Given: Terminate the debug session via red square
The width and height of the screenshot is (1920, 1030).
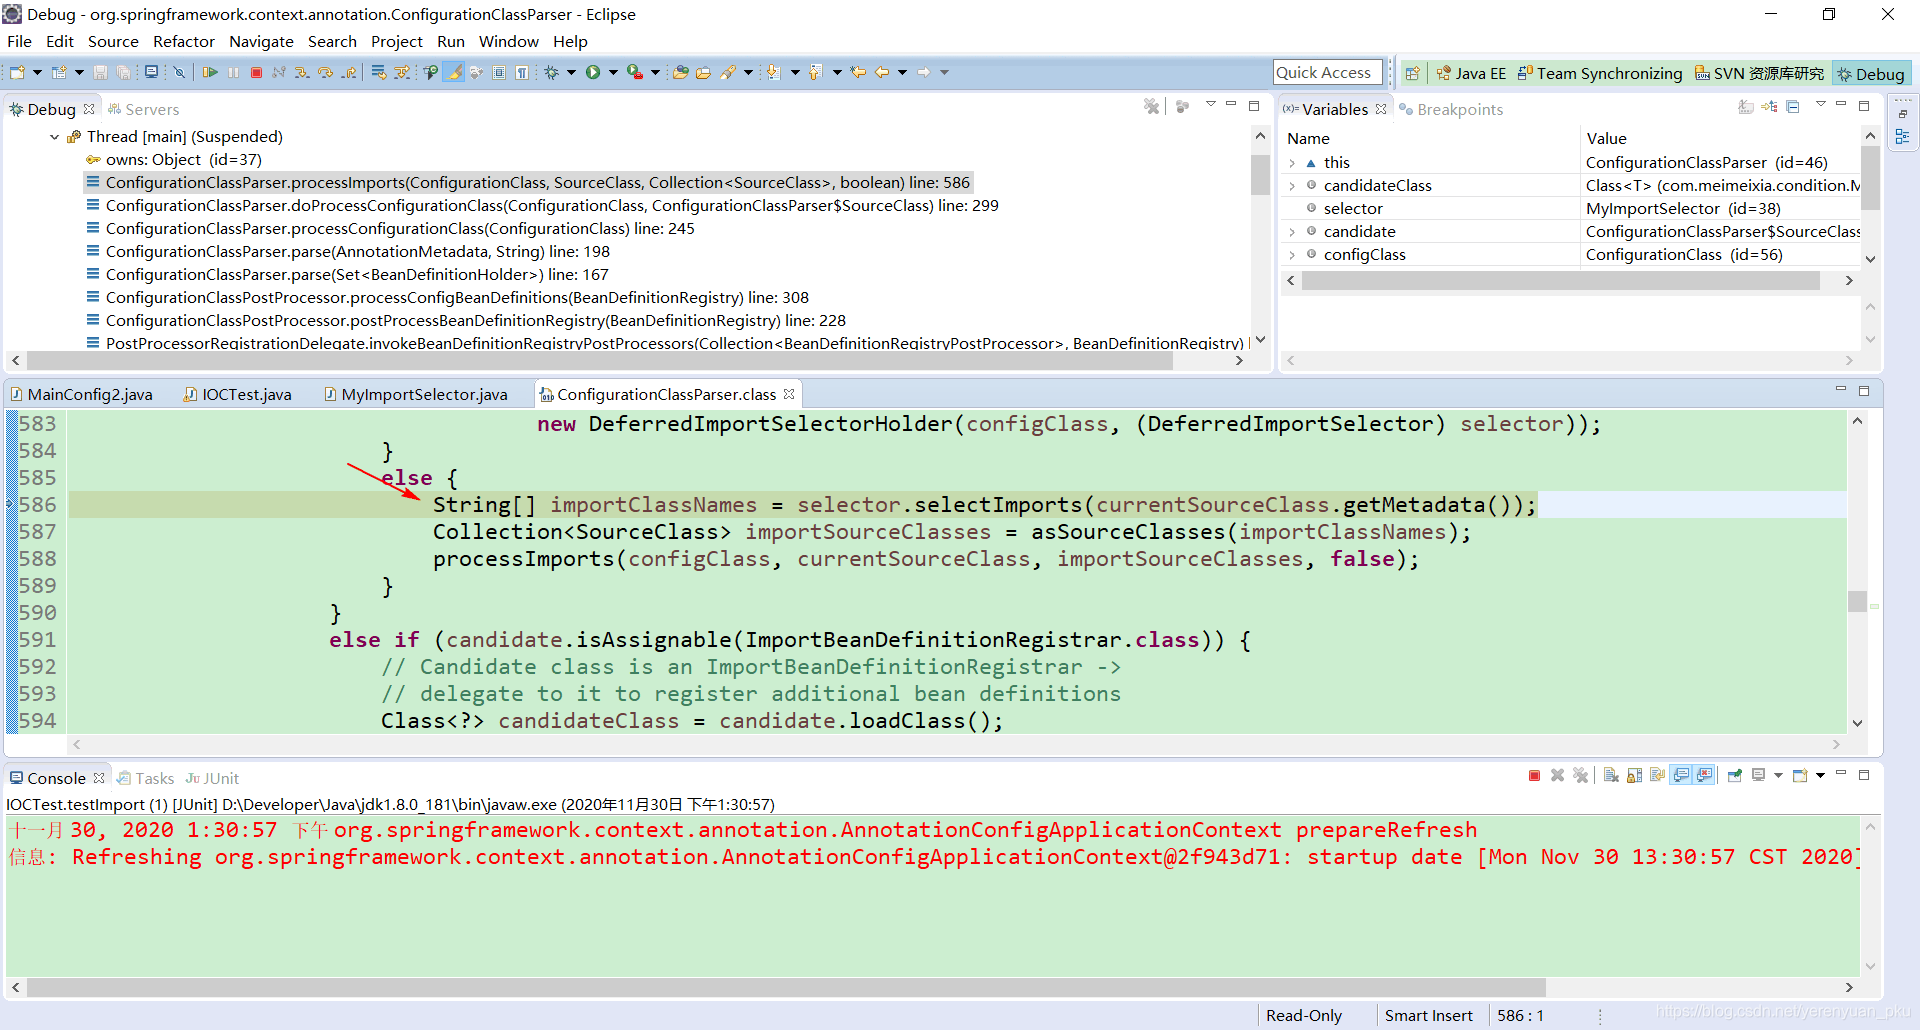Looking at the screenshot, I should (x=256, y=72).
